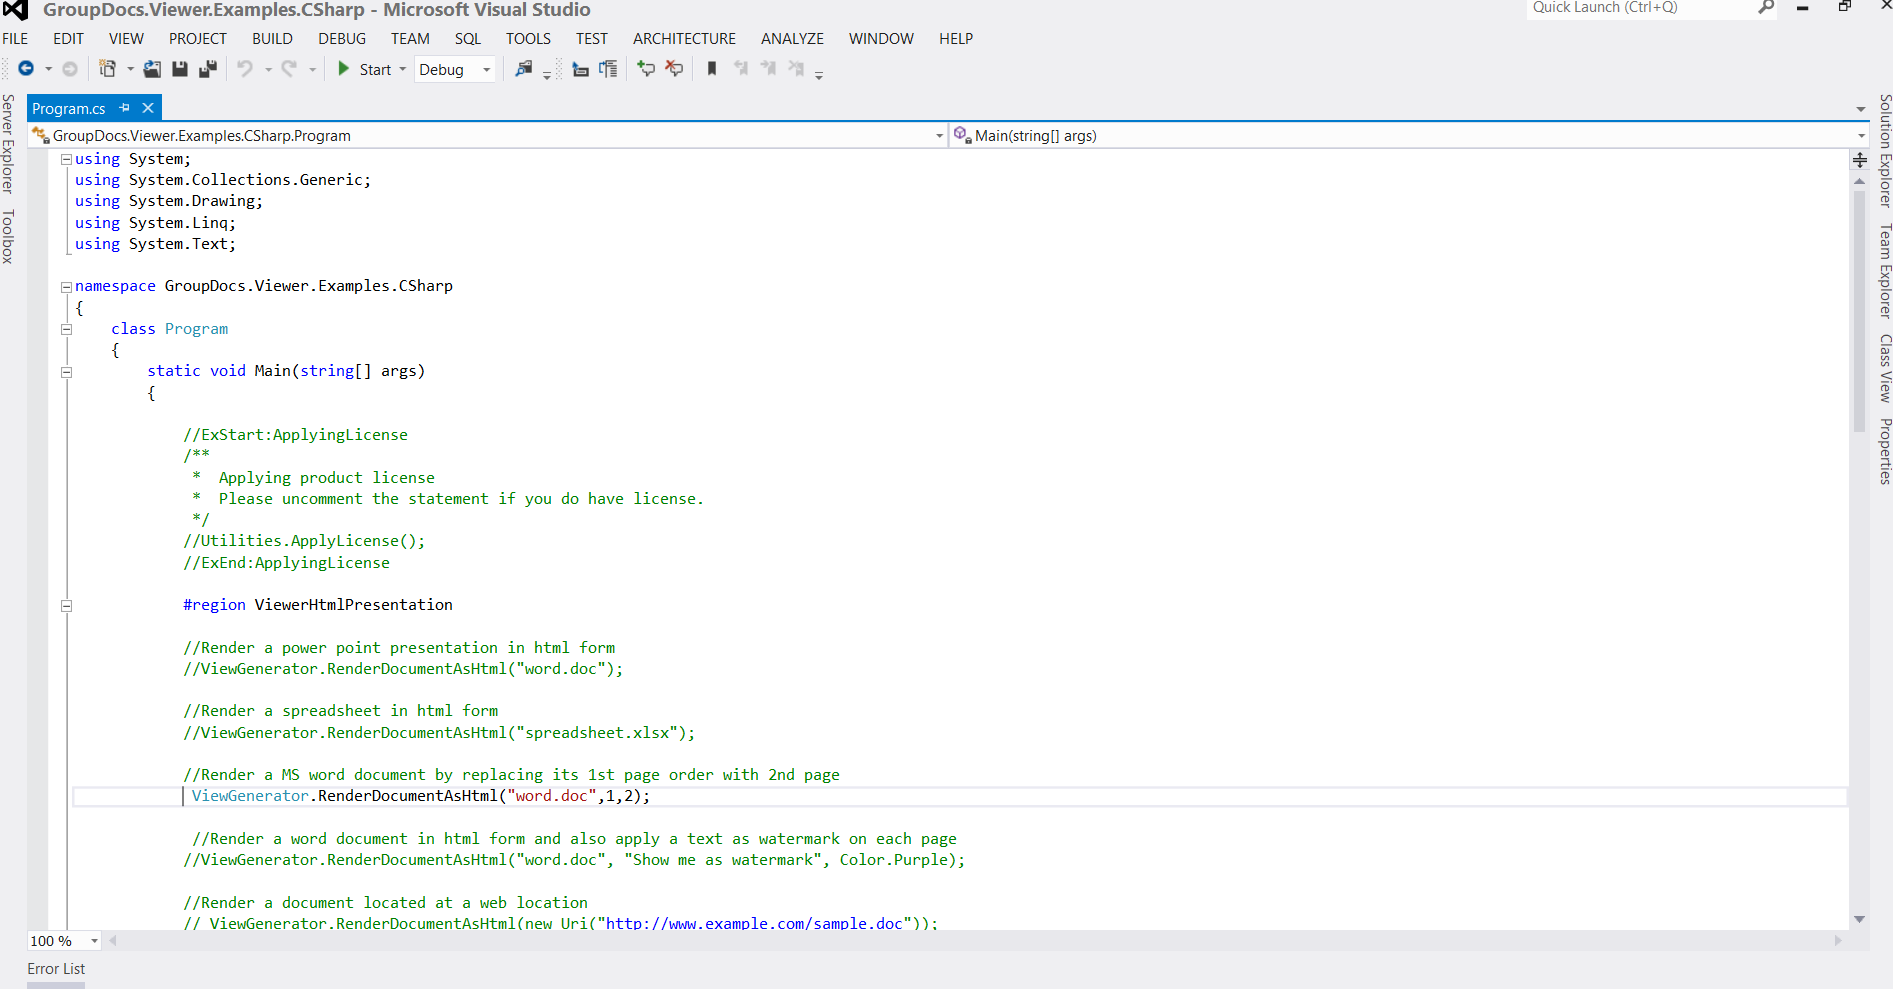Open the Server Explorer side tab

click(x=8, y=143)
